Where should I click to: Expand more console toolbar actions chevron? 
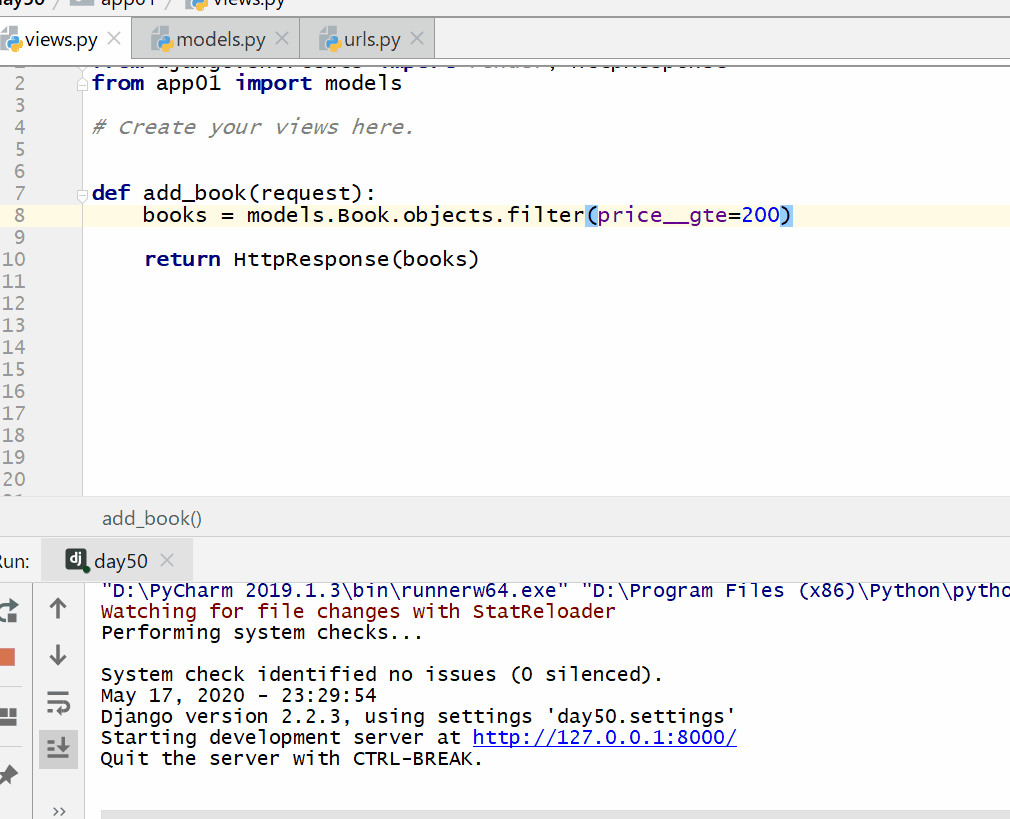click(58, 810)
